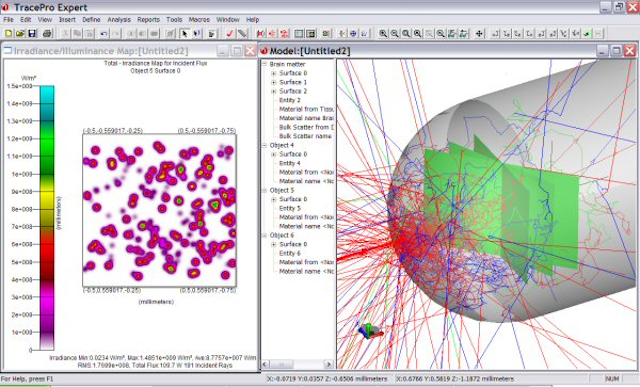Expand Surface 0 under Object 6
Viewport: 640px width, 387px height.
(x=273, y=244)
